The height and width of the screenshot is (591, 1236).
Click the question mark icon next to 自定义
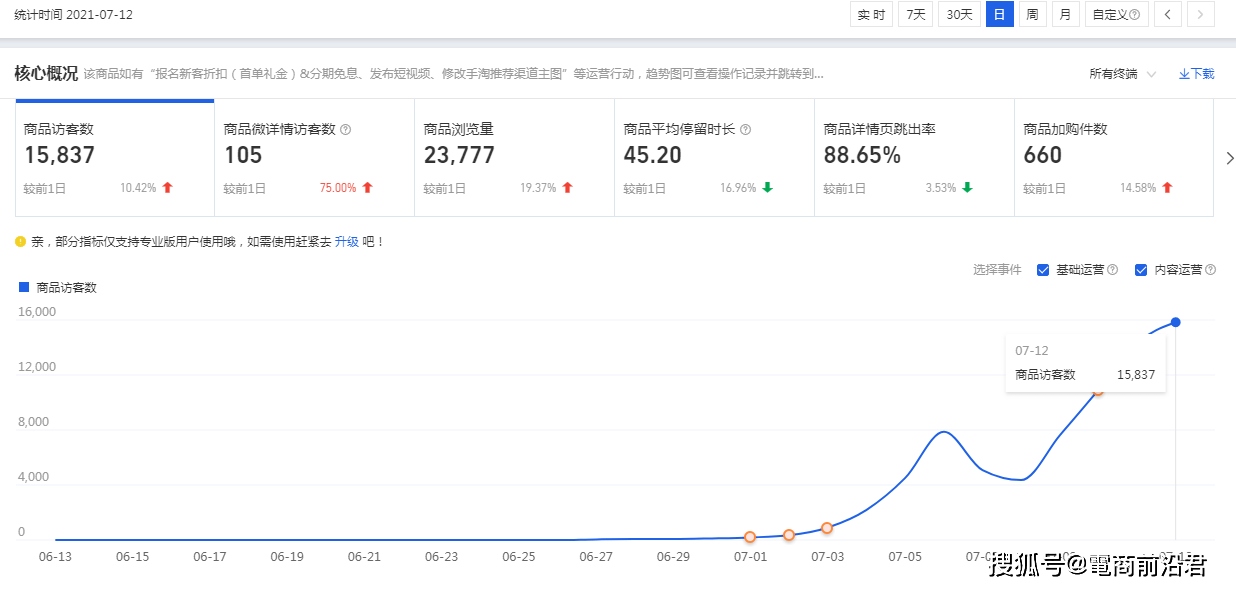click(x=1133, y=14)
